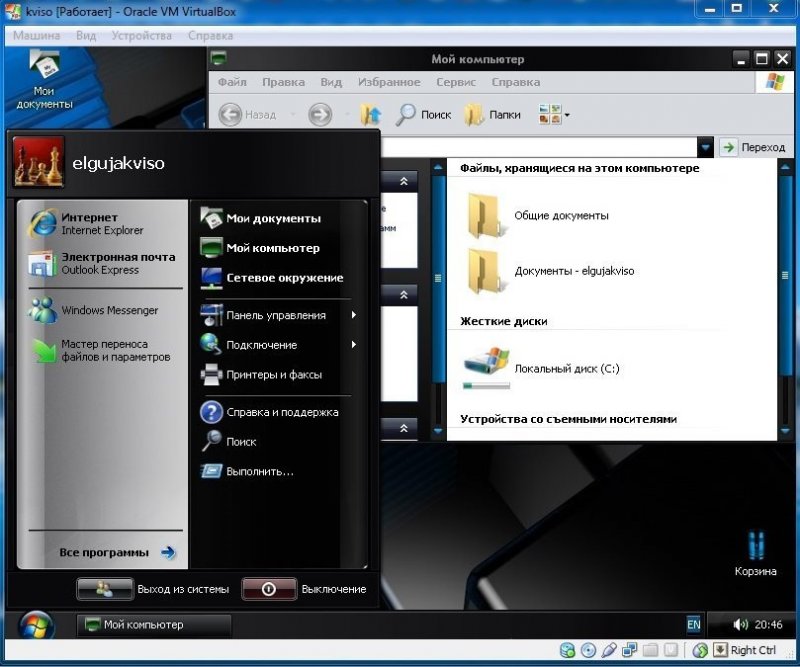Viewport: 800px width, 667px height.
Task: Click the forward arrow toolbar button
Action: [320, 114]
